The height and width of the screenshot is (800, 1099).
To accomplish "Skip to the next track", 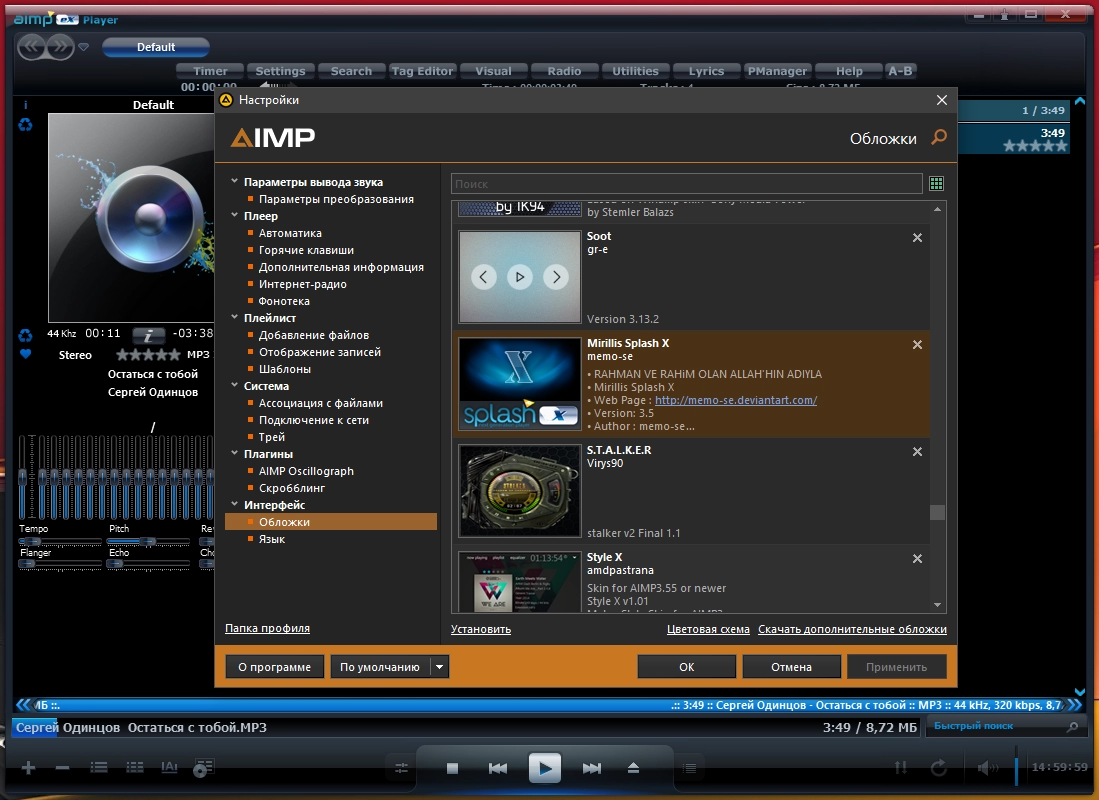I will [592, 768].
